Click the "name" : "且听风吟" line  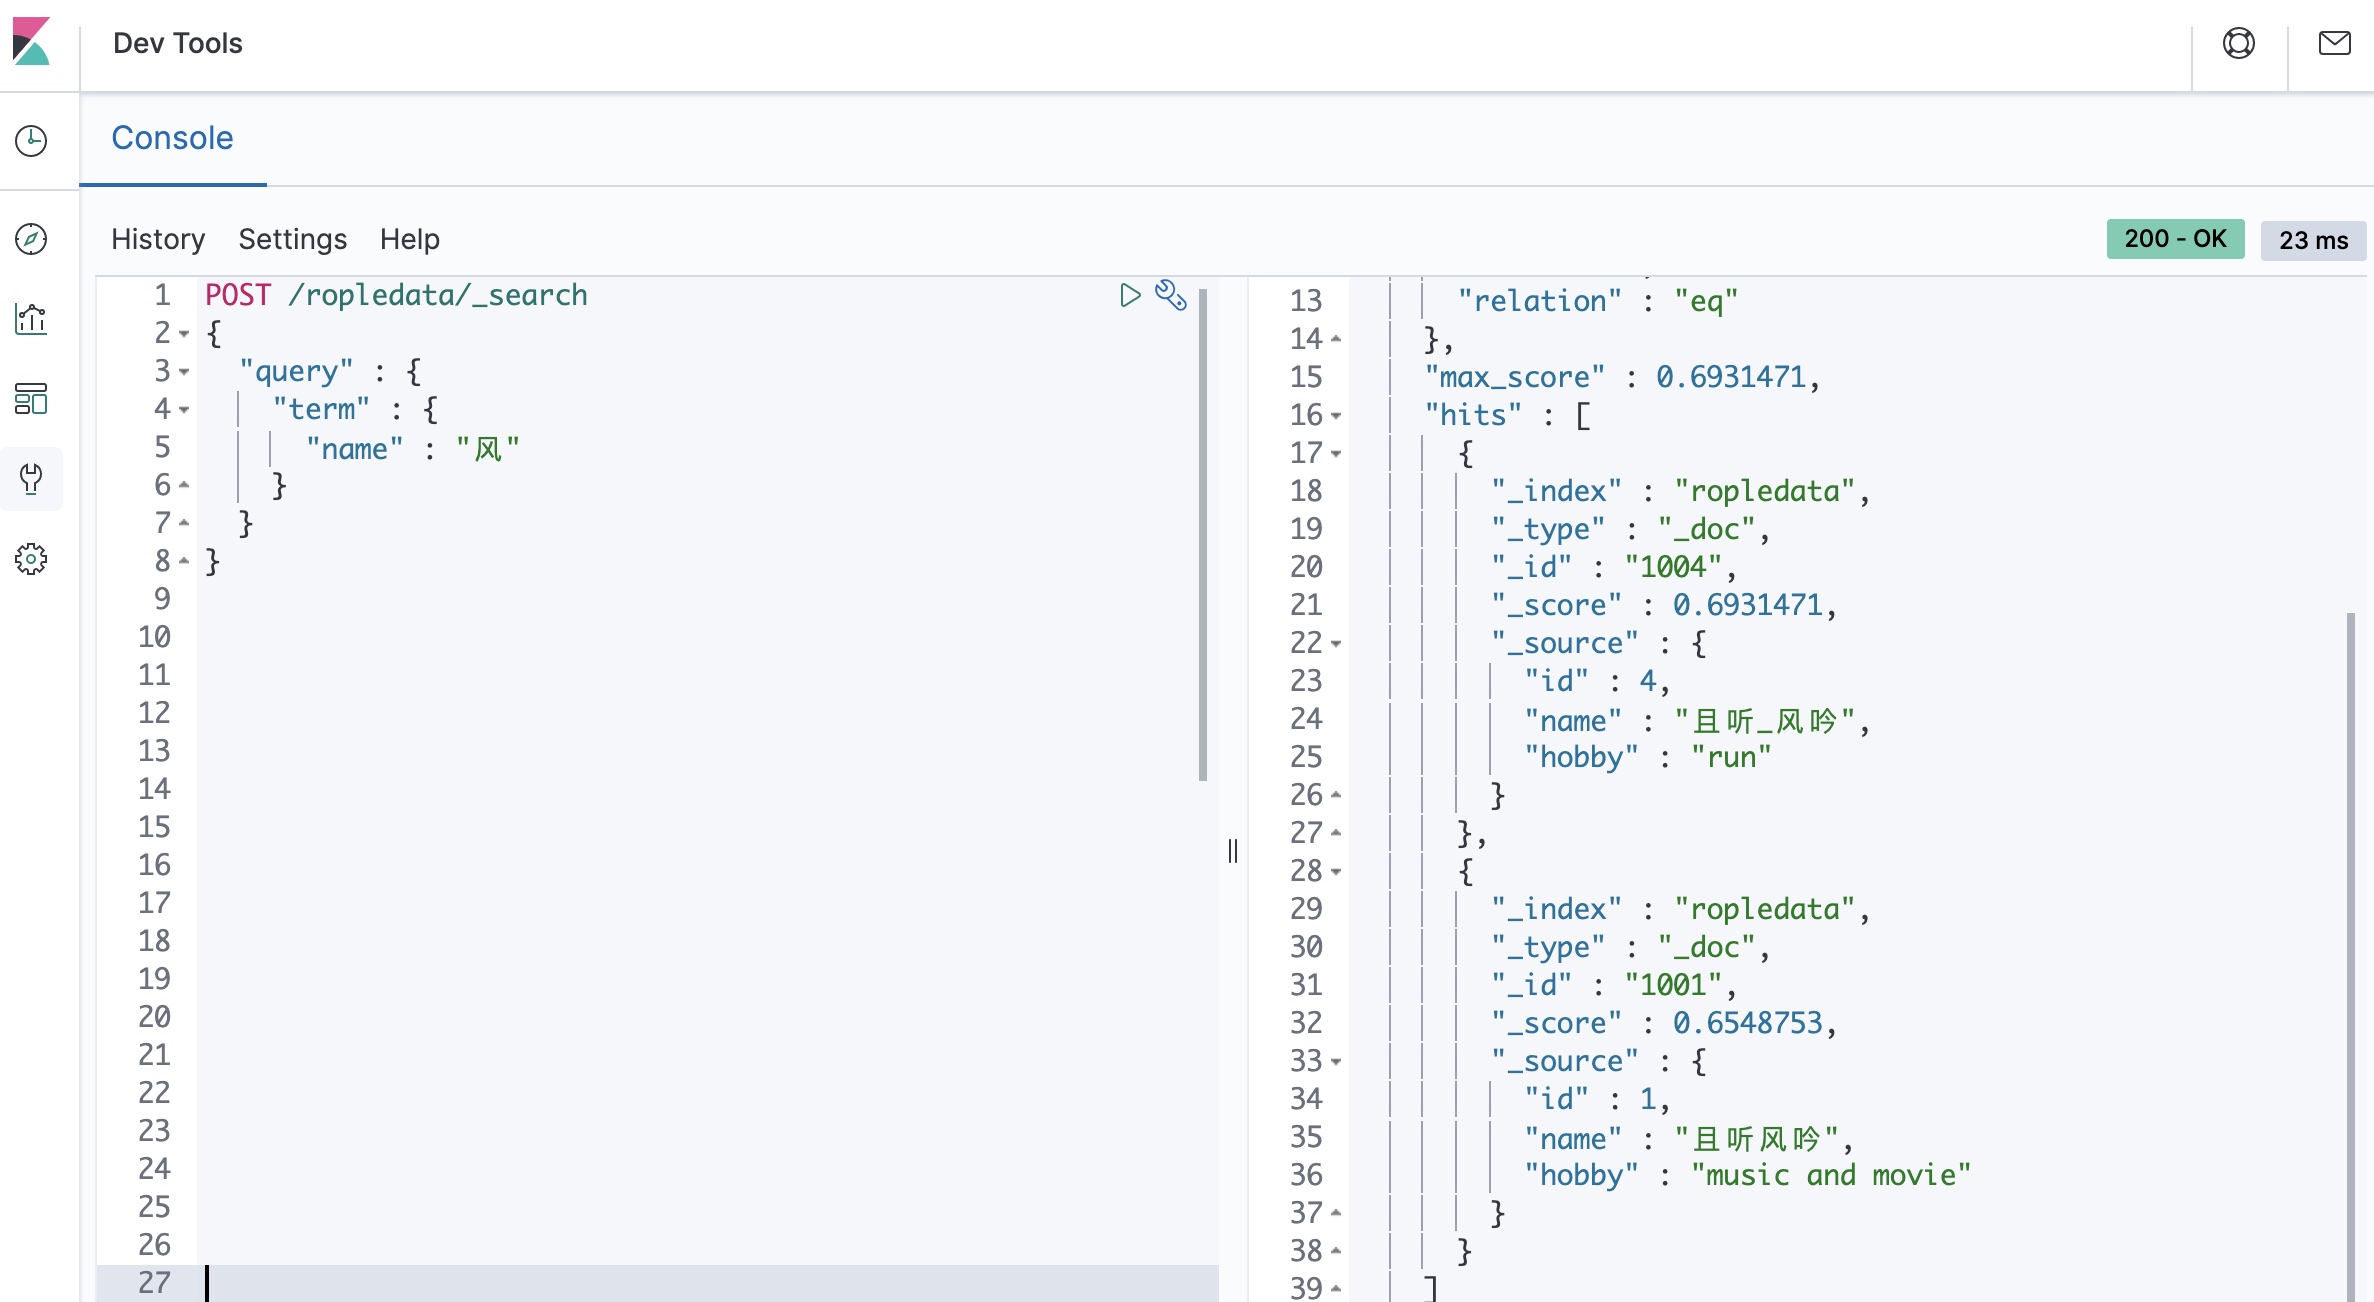(1689, 1138)
